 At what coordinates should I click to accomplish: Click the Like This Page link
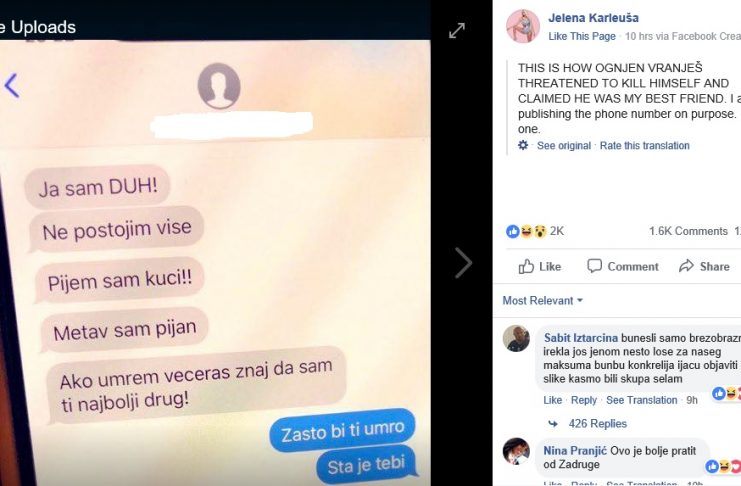coord(582,36)
